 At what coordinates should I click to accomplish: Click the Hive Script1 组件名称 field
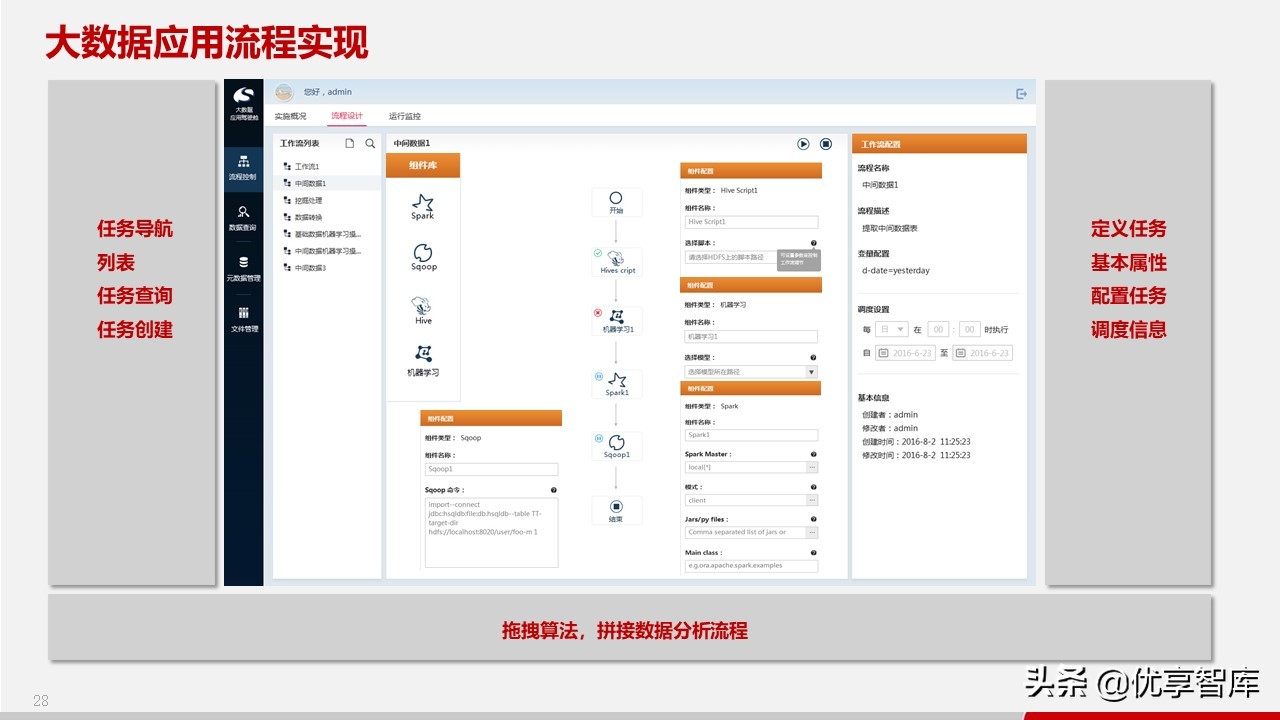pos(751,222)
